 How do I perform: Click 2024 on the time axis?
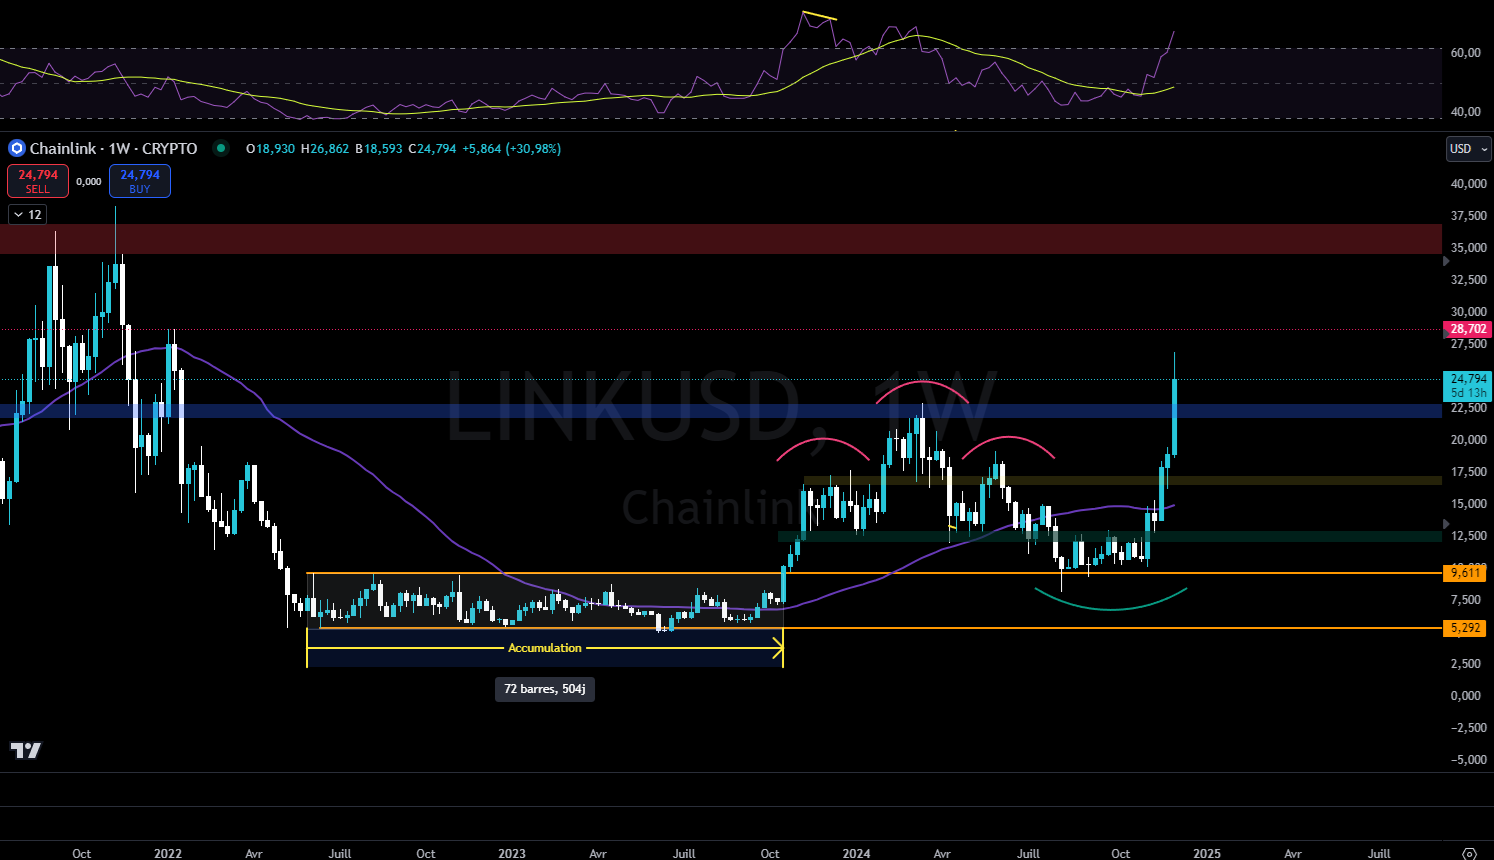click(855, 853)
